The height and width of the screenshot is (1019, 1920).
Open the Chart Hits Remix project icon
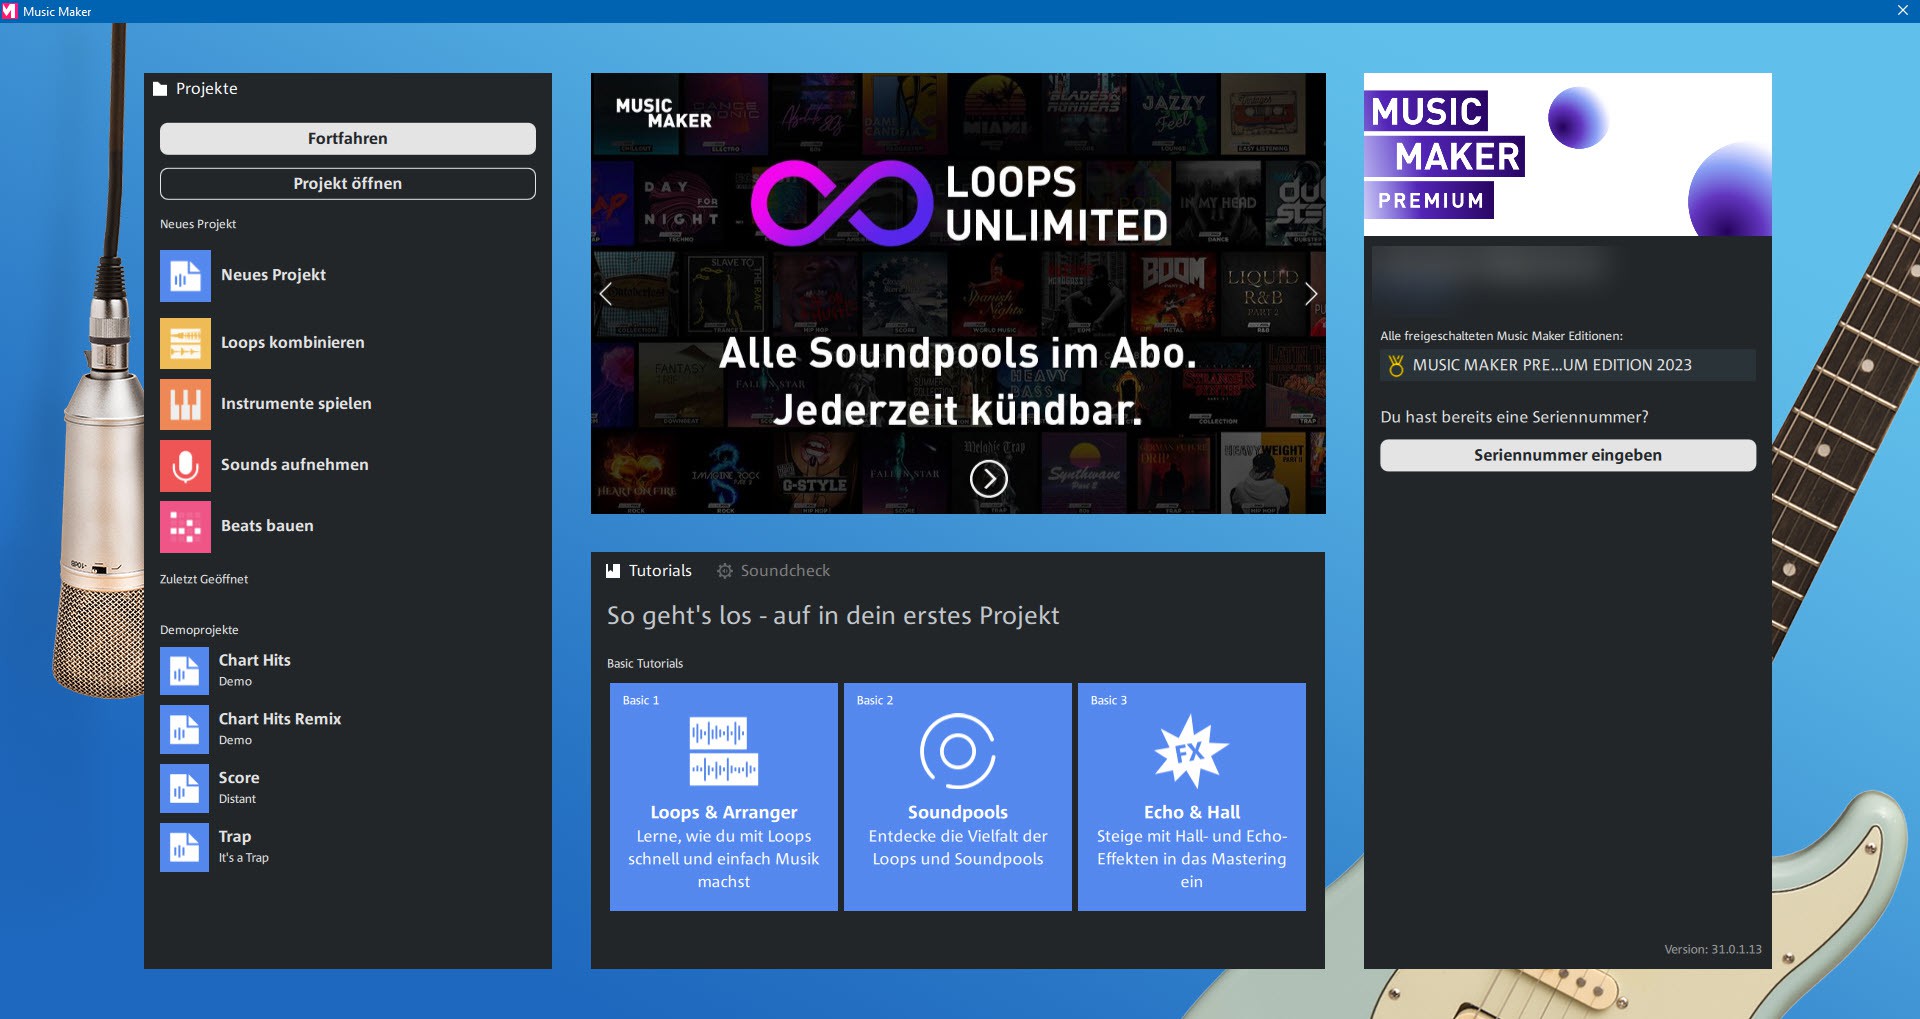[184, 729]
